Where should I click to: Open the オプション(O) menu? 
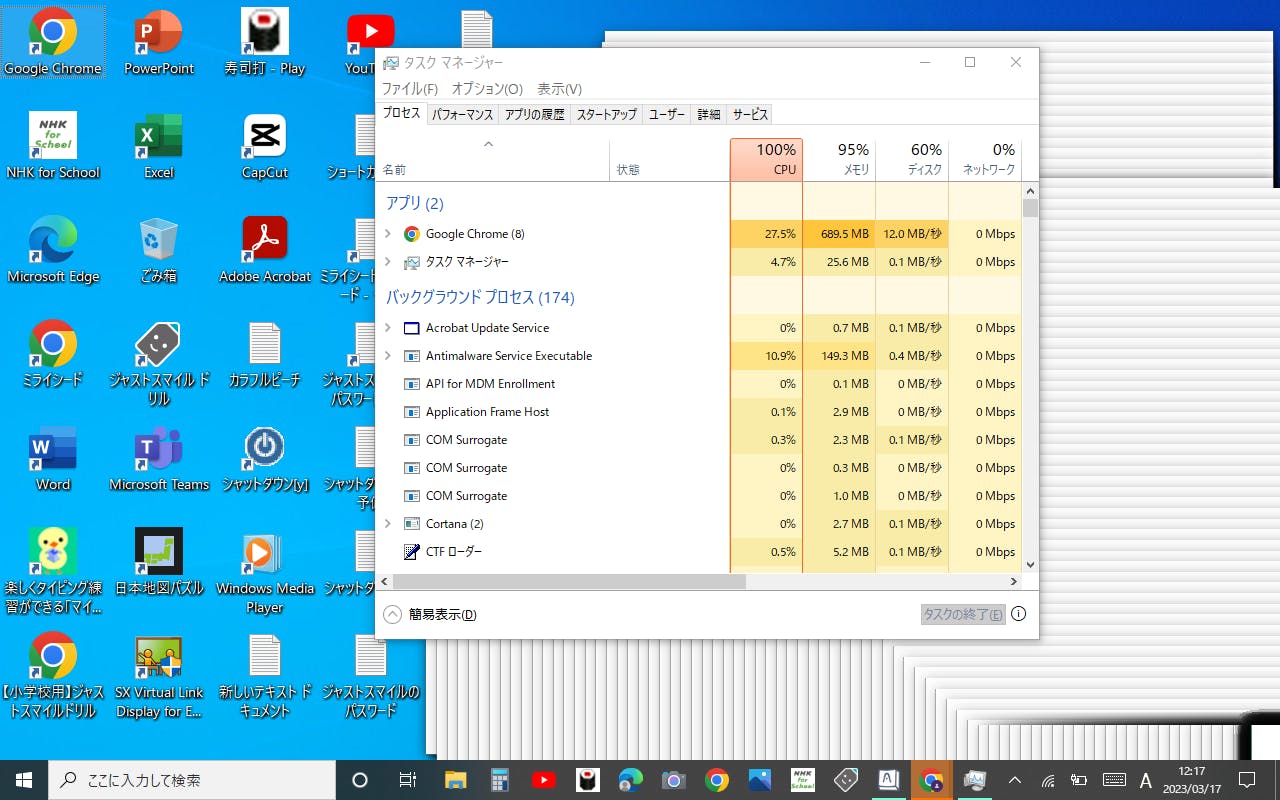point(487,89)
